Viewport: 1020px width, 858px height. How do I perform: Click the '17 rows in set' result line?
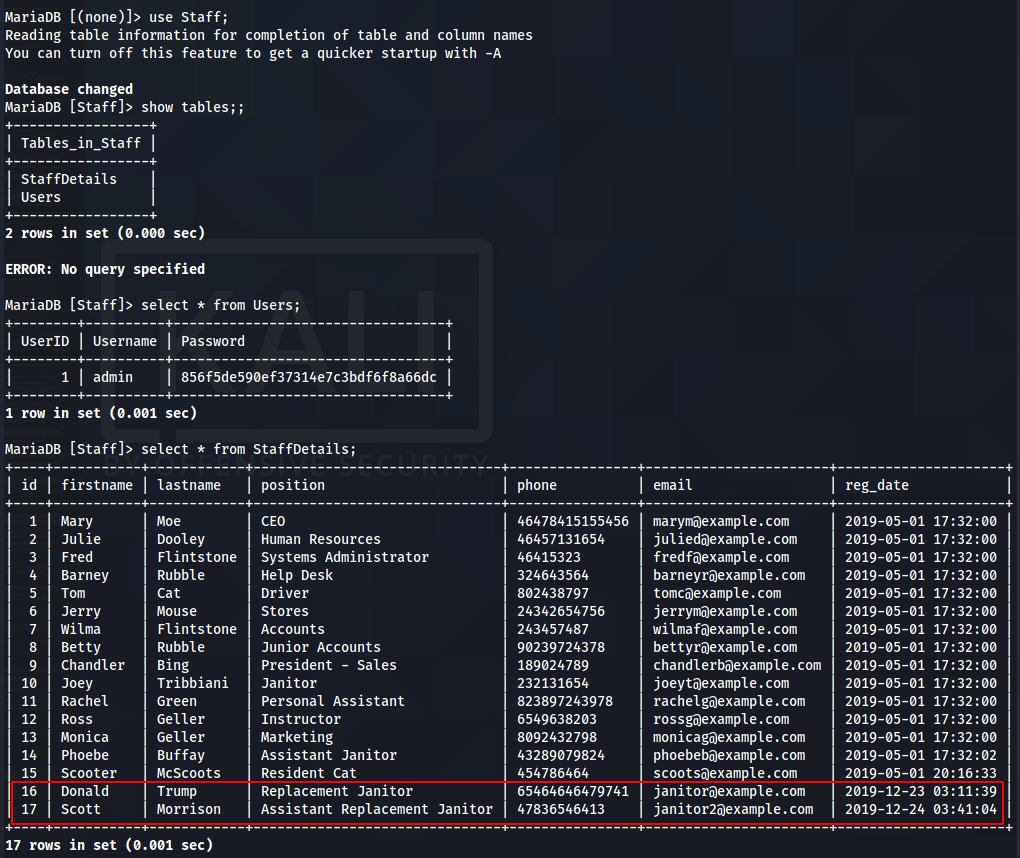point(109,845)
